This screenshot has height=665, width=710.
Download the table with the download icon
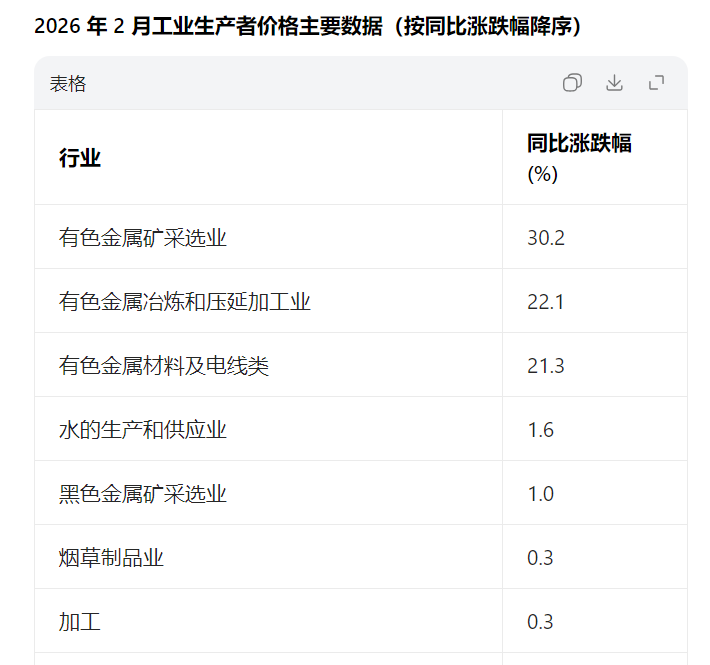tap(614, 83)
